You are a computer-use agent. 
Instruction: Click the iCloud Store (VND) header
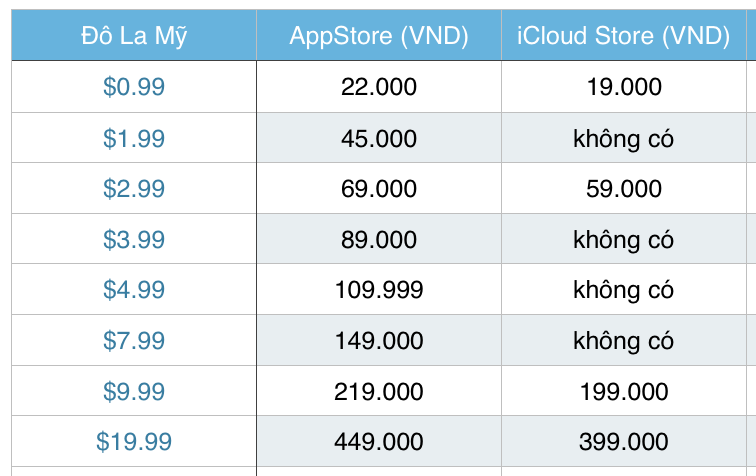click(x=623, y=36)
